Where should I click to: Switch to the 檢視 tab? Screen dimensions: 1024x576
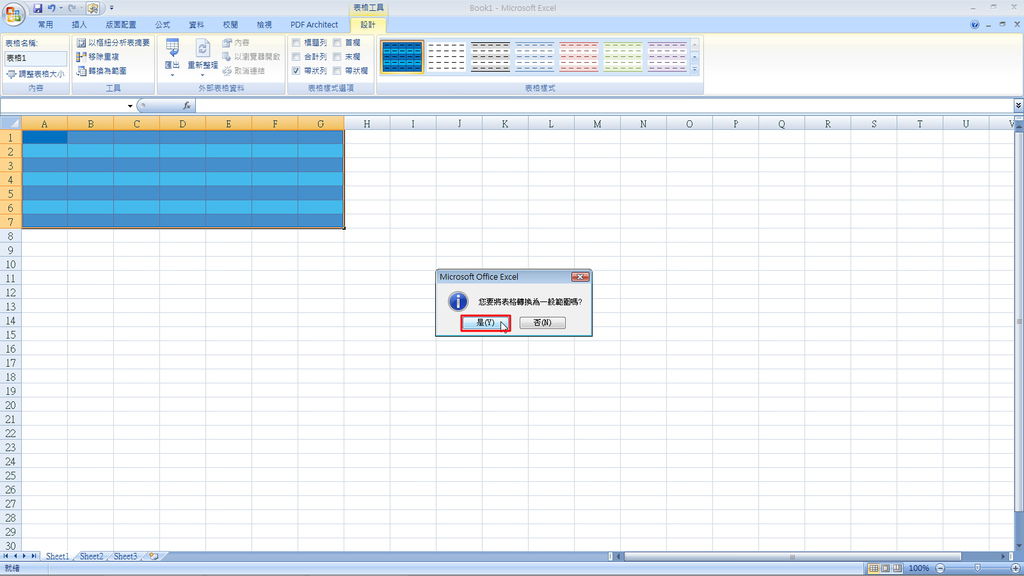pos(264,25)
